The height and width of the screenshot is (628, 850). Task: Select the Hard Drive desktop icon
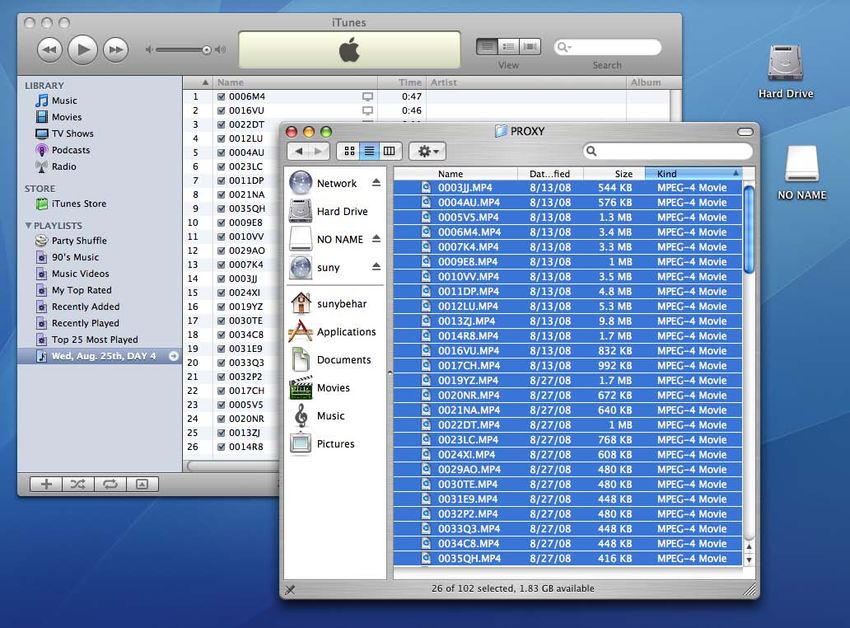[x=785, y=72]
